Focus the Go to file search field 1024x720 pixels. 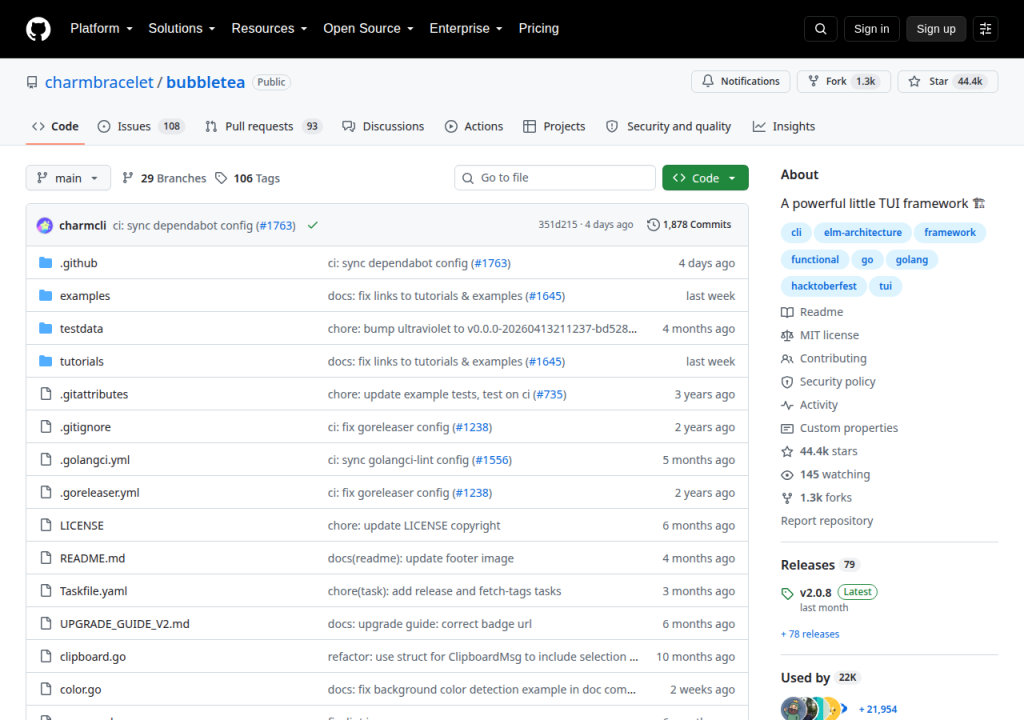(x=554, y=178)
